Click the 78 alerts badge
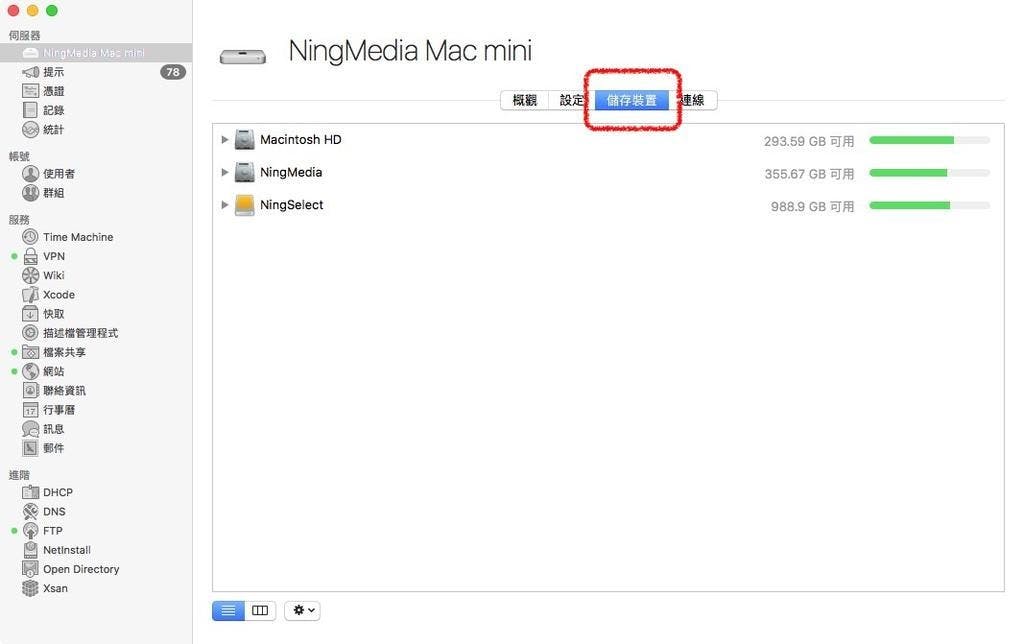 coord(172,72)
